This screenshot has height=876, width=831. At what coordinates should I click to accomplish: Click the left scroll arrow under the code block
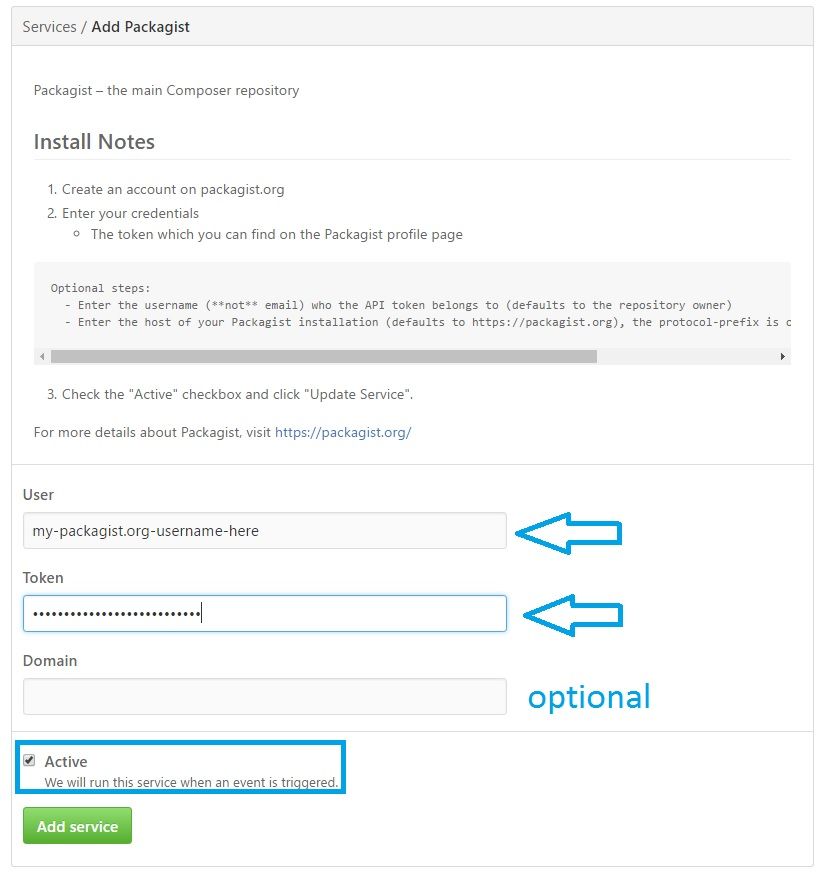pos(42,357)
